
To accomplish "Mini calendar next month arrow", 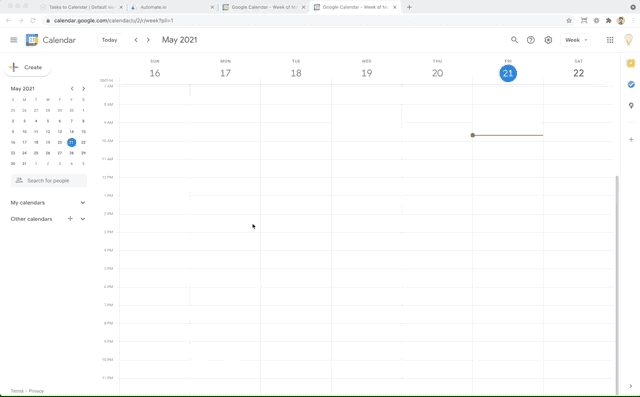I will pos(83,89).
